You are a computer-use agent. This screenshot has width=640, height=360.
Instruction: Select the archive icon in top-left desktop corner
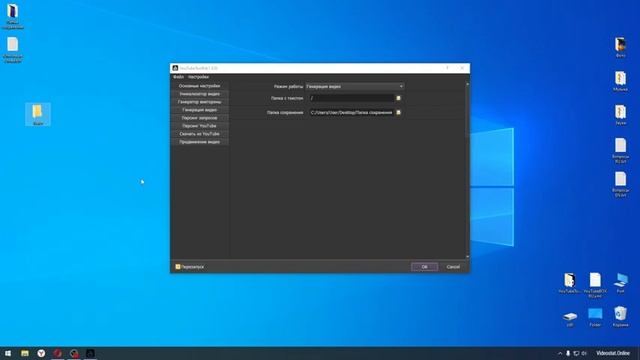[x=13, y=16]
